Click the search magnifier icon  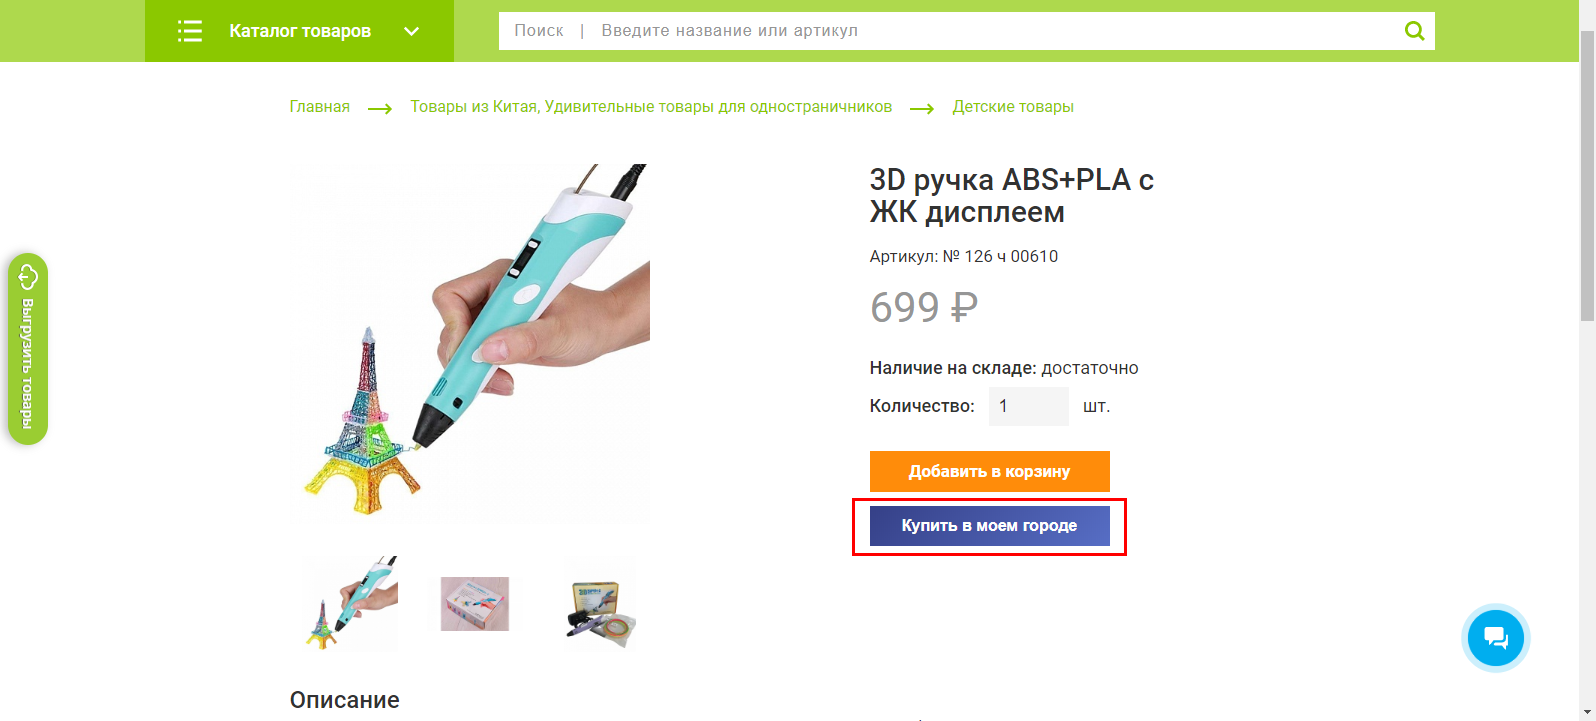pyautogui.click(x=1414, y=31)
